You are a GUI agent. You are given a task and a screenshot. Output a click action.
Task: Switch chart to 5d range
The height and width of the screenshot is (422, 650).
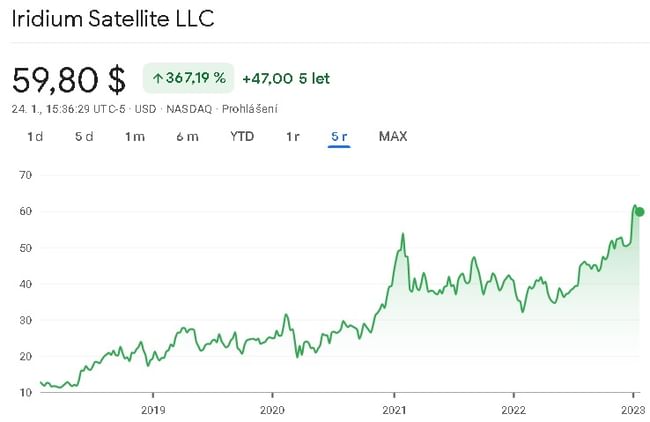84,136
